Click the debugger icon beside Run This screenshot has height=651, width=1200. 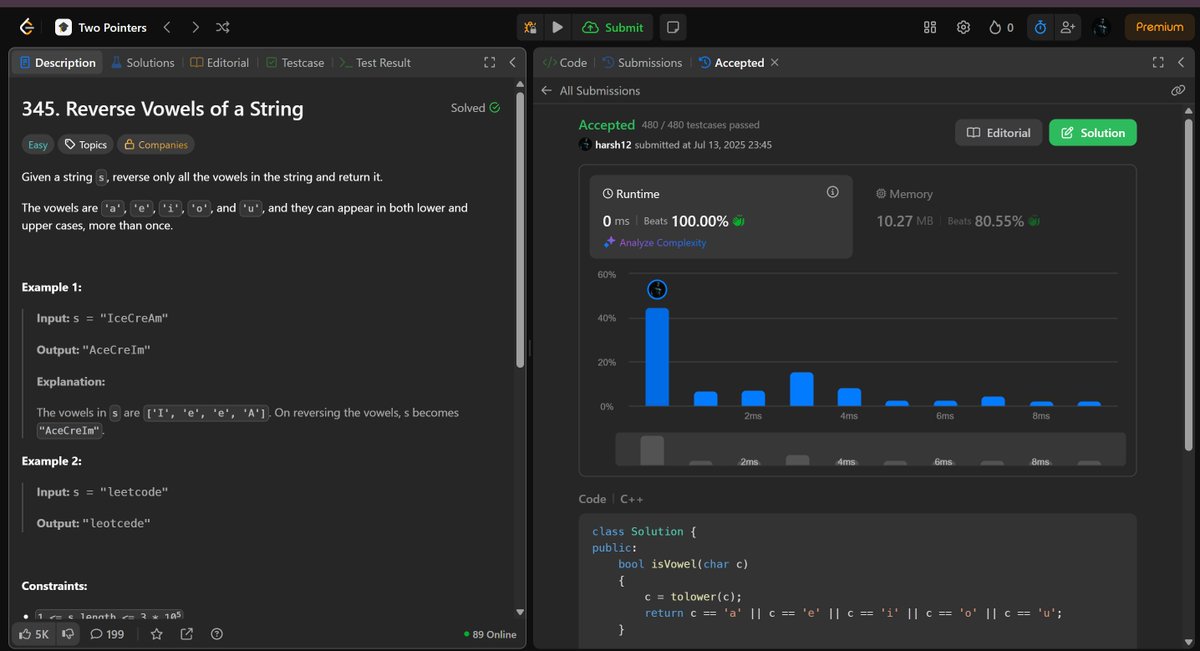[531, 27]
